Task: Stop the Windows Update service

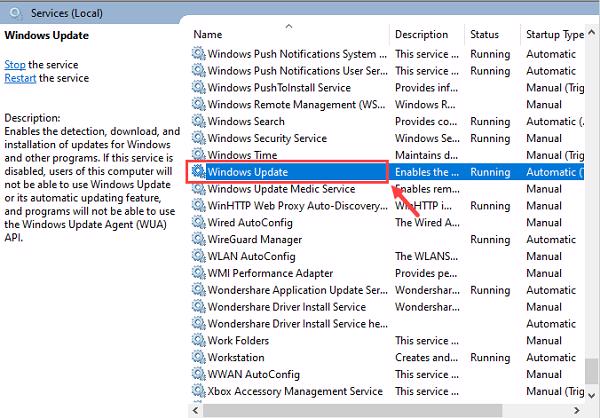Action: (15, 64)
